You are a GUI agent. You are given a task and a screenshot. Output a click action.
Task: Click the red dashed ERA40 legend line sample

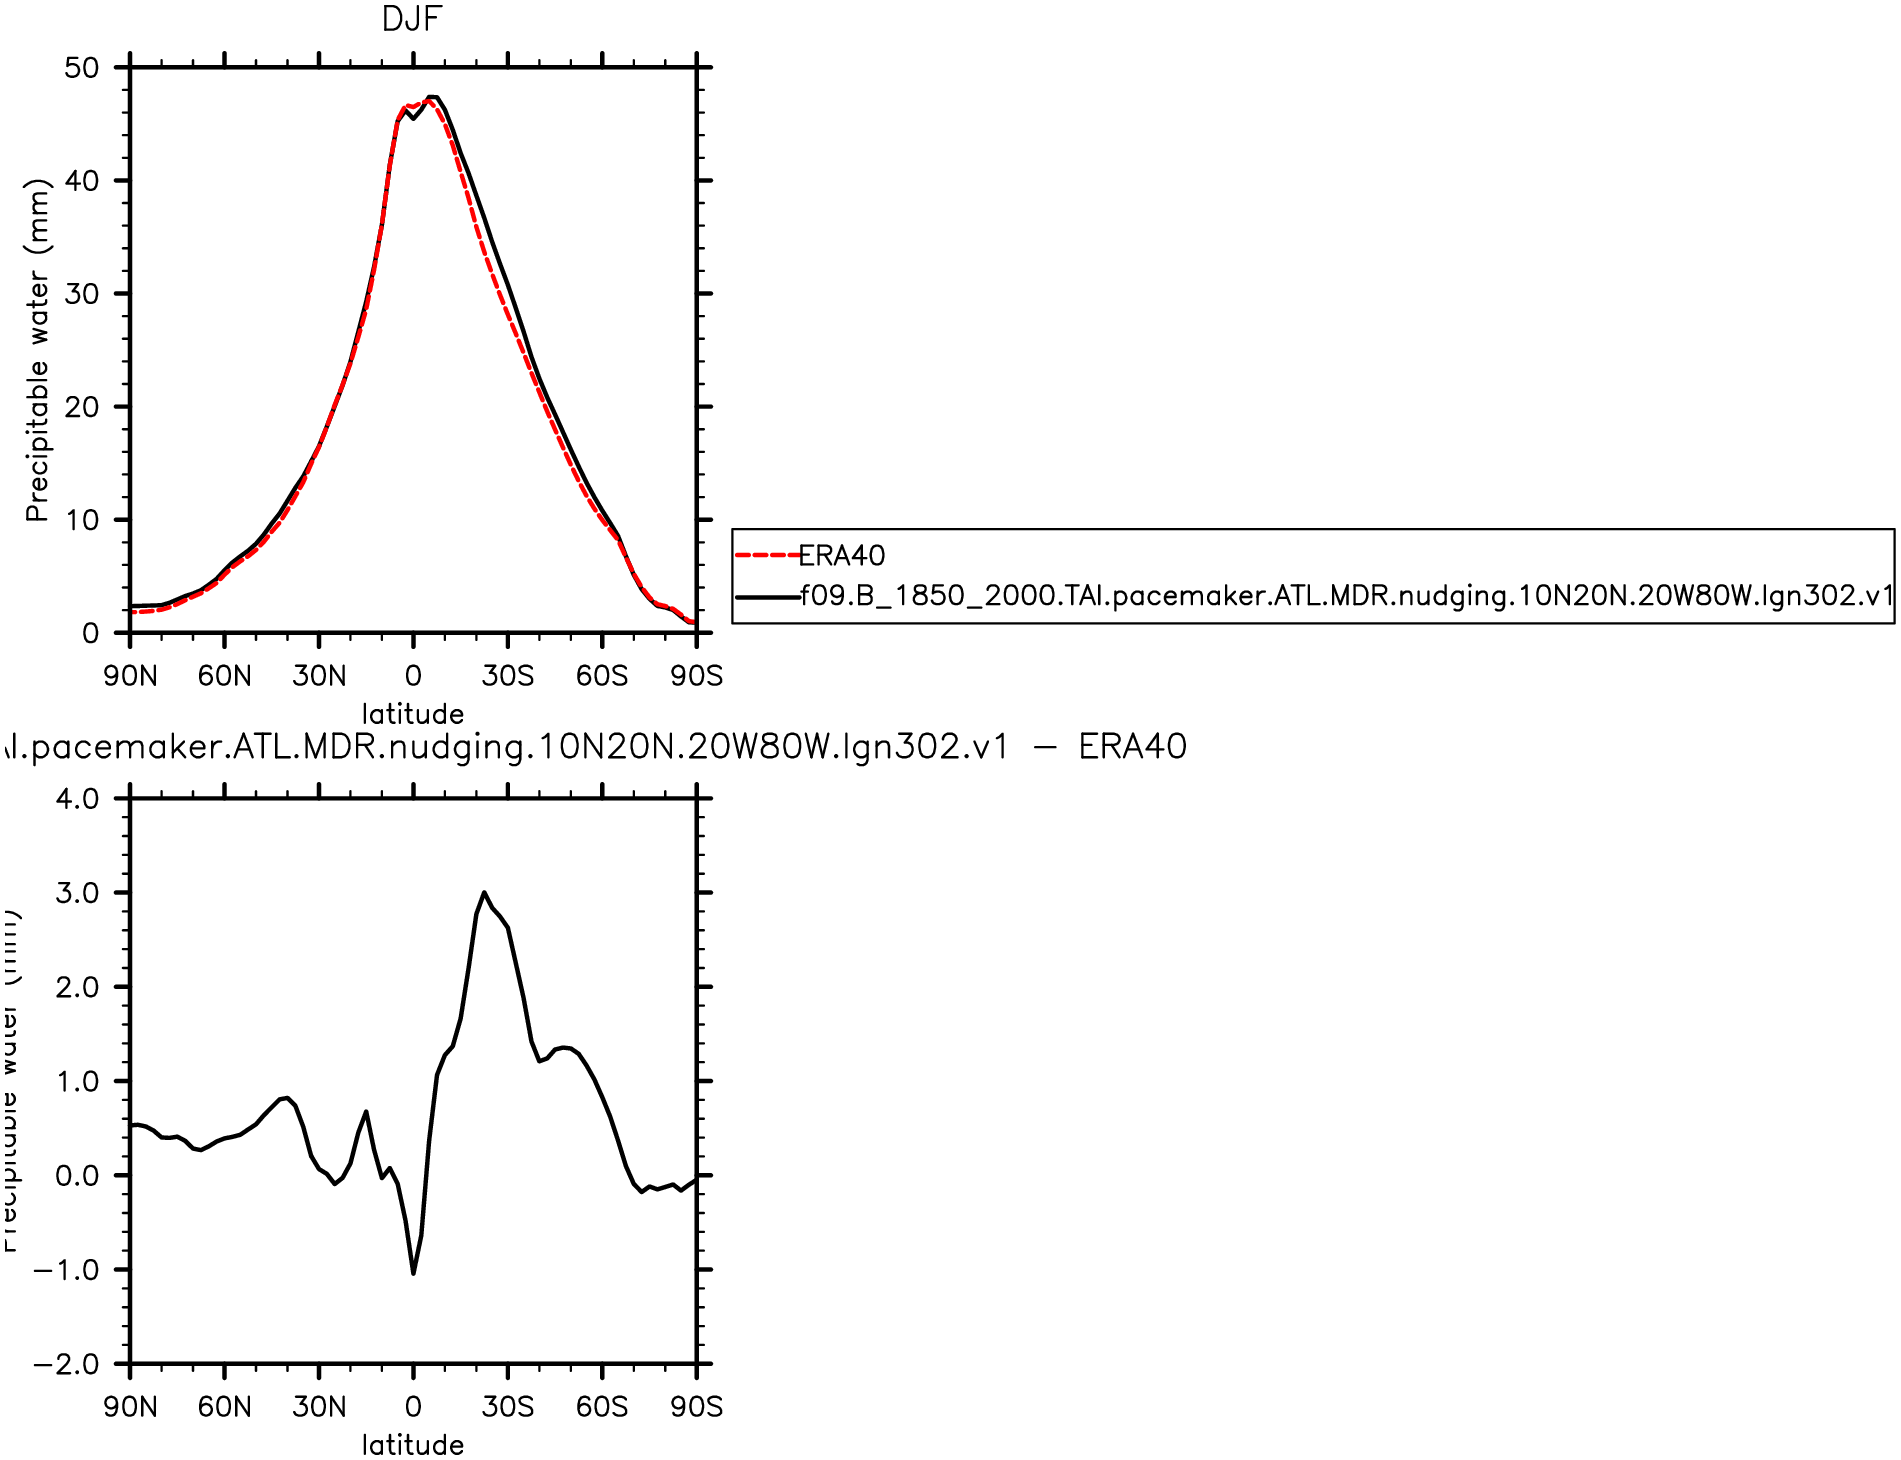(x=767, y=555)
